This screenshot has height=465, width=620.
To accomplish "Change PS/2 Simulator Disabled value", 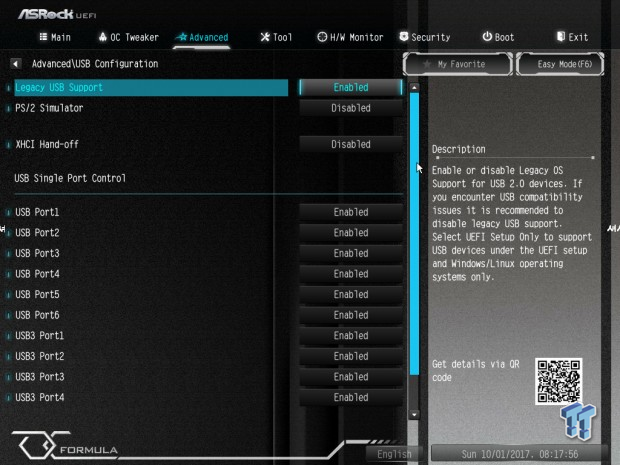I will [351, 108].
